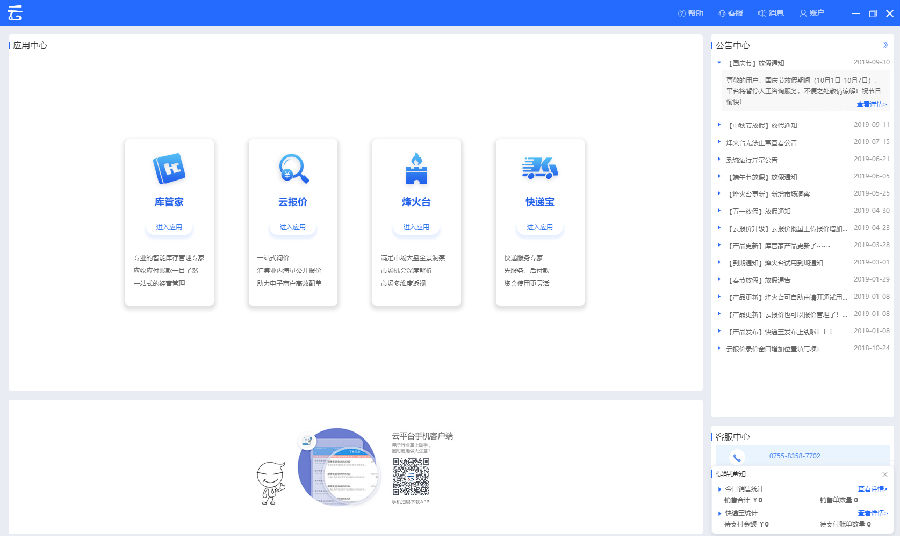900x536 pixels.
Task: Click the 快递宝 delivery truck icon
Action: tap(539, 168)
